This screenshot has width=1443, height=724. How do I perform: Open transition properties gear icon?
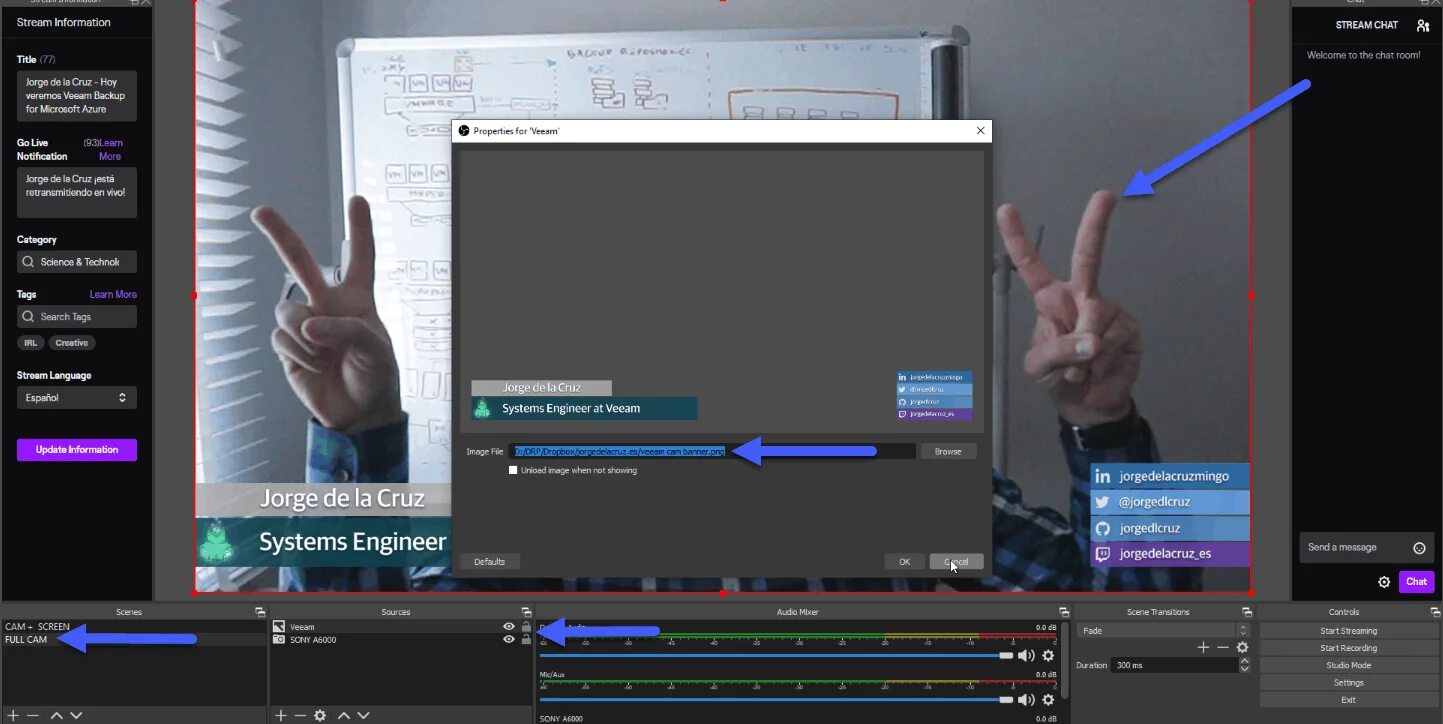(1242, 648)
